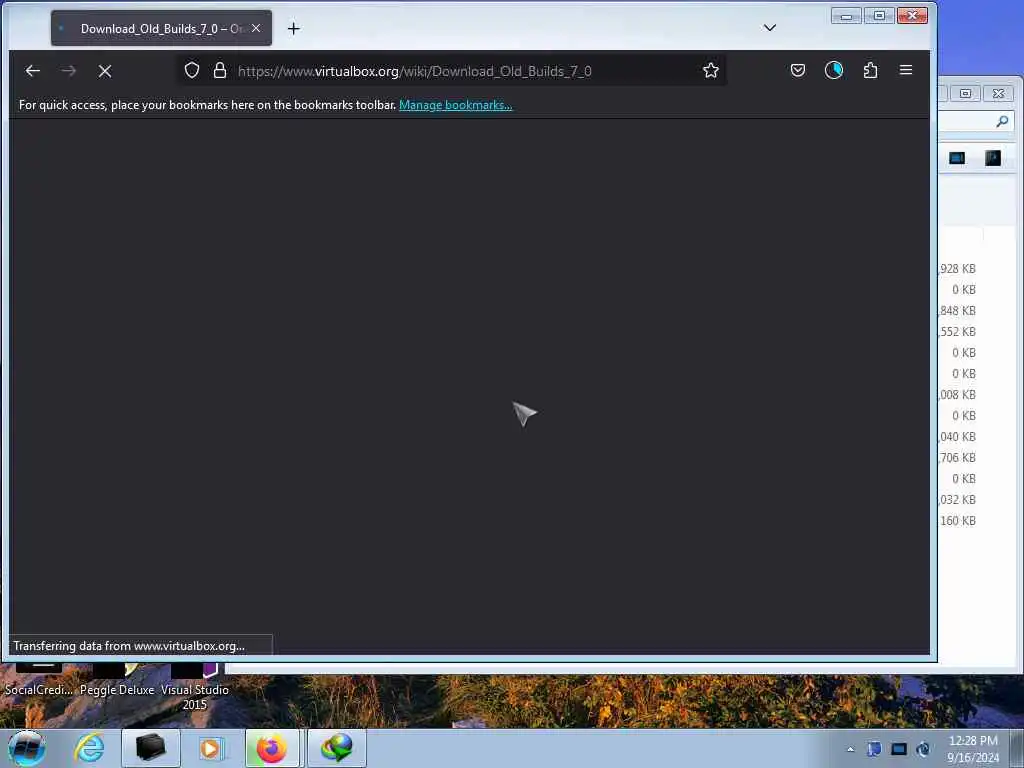Maximize the background Explorer window

[965, 93]
